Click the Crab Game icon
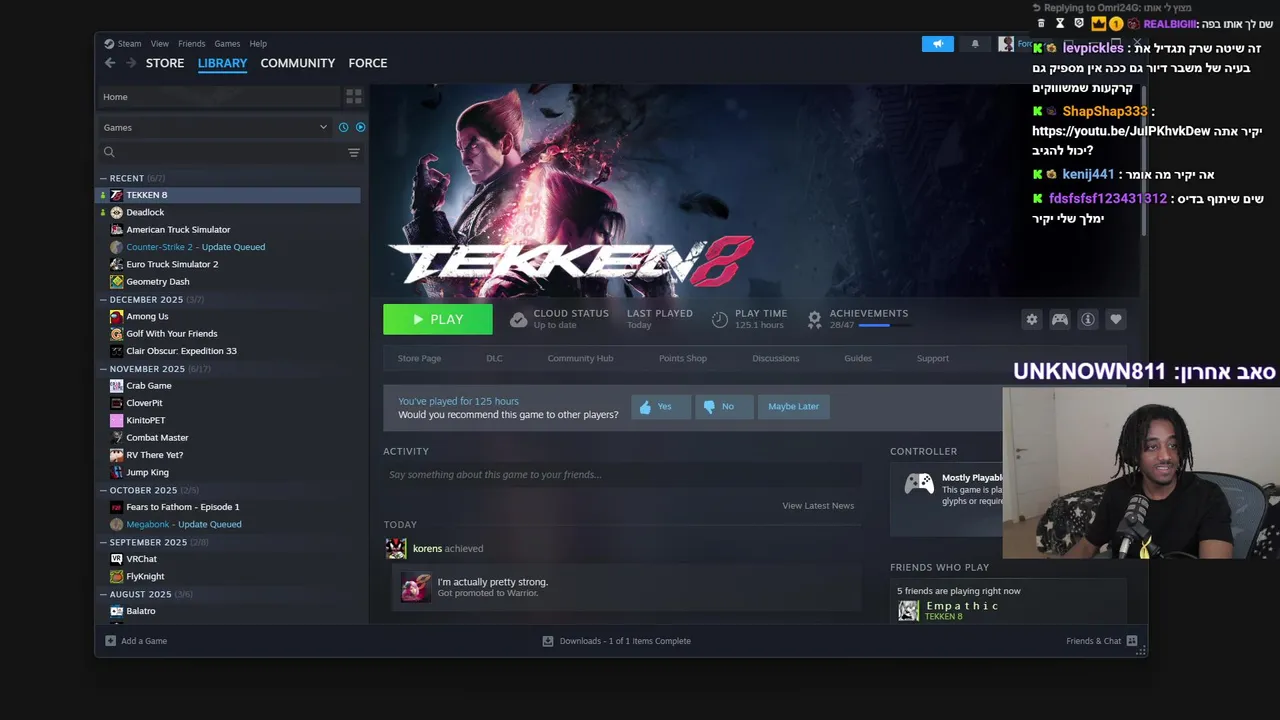 click(x=117, y=386)
